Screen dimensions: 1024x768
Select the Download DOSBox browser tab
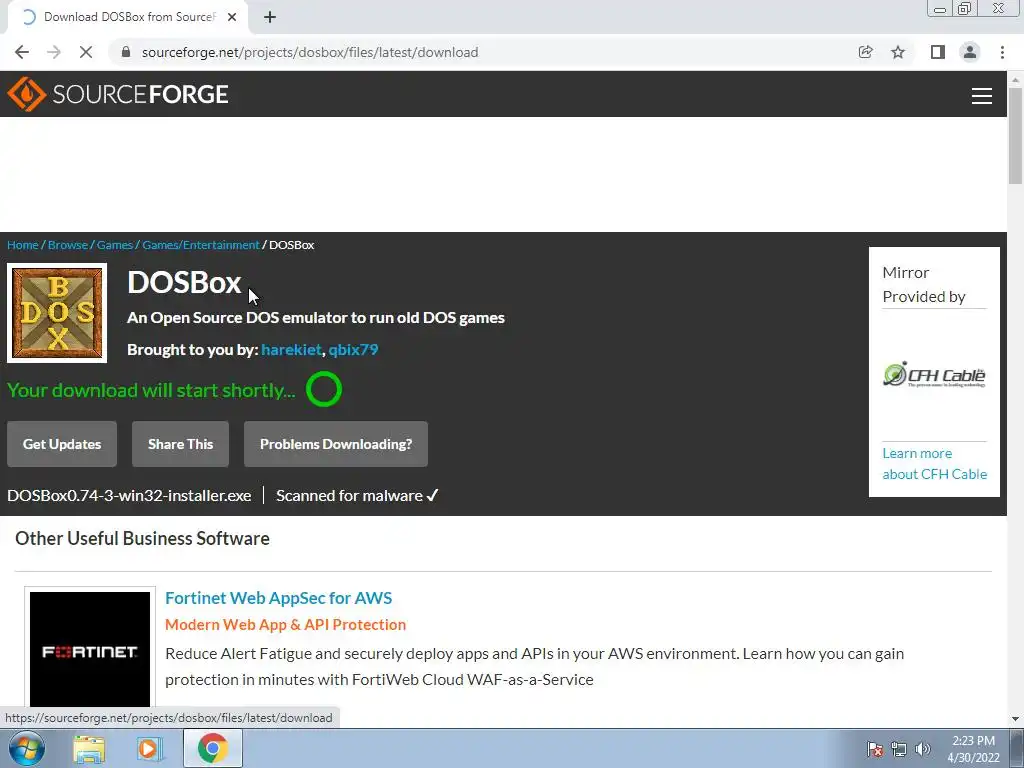tap(128, 17)
